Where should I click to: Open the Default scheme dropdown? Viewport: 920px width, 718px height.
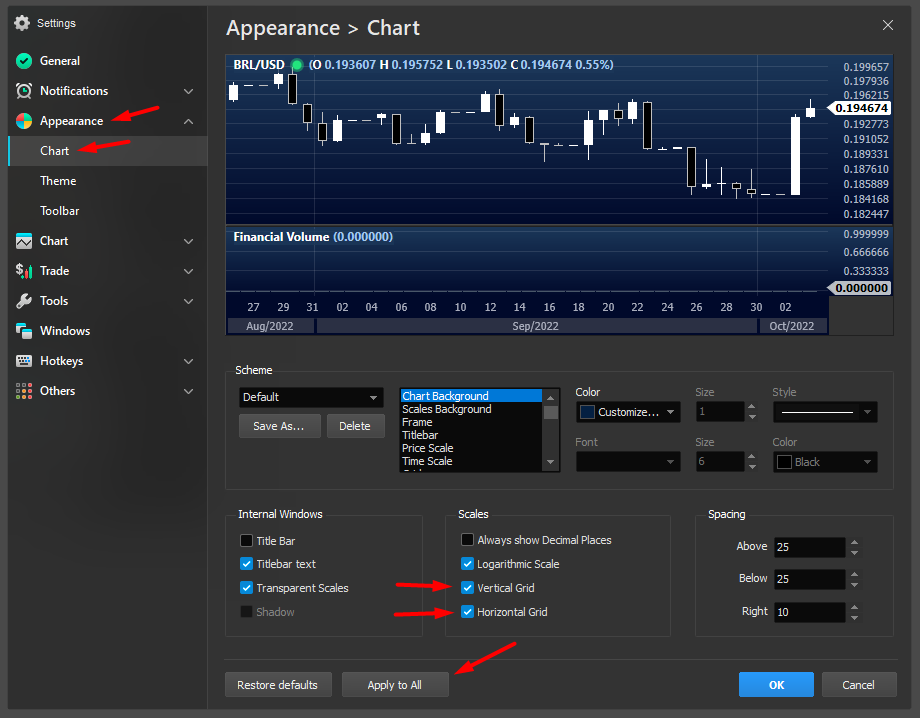tap(310, 397)
